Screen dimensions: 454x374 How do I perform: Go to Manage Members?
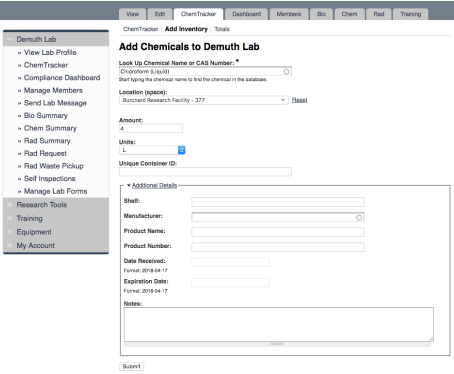(53, 90)
